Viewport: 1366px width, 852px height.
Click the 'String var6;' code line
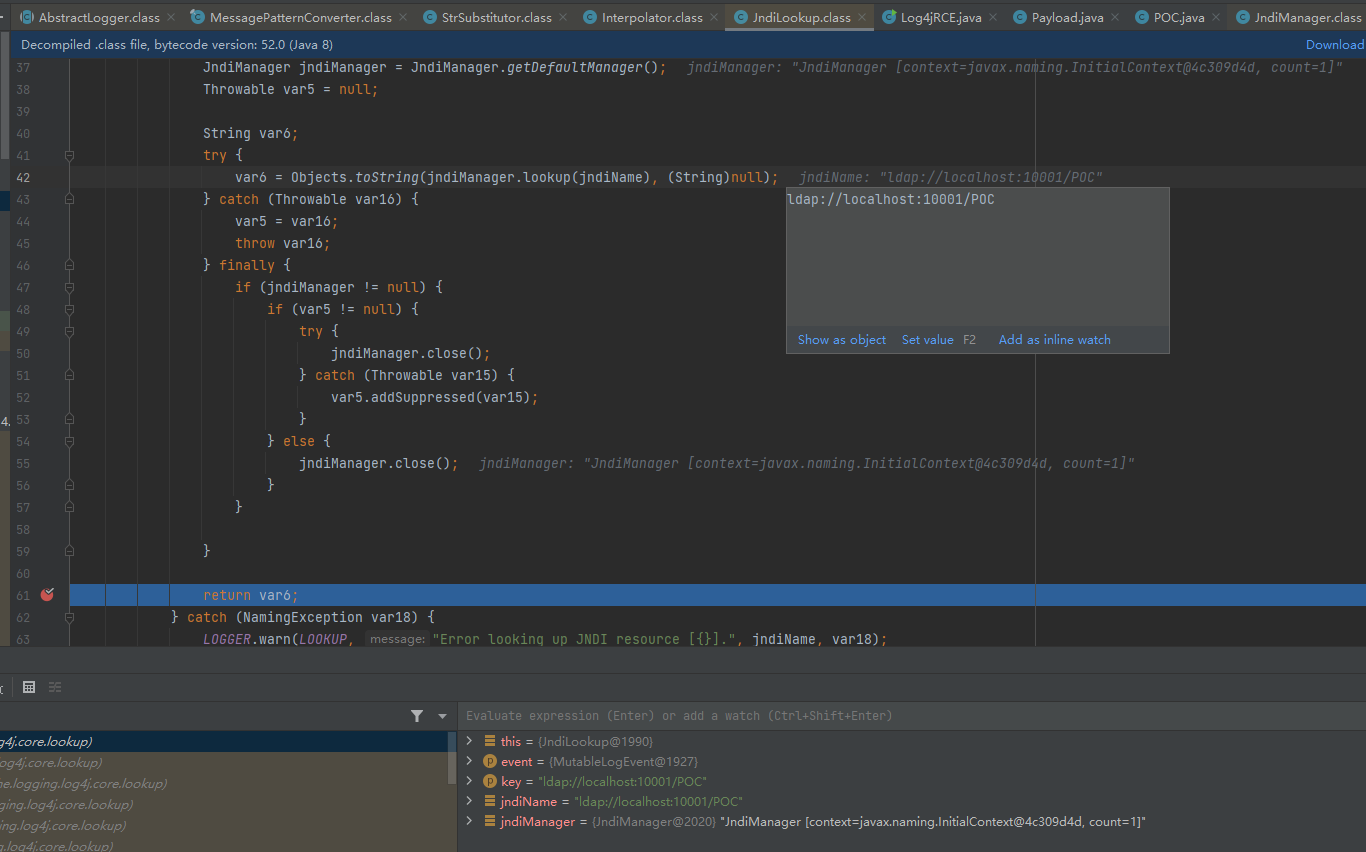251,133
